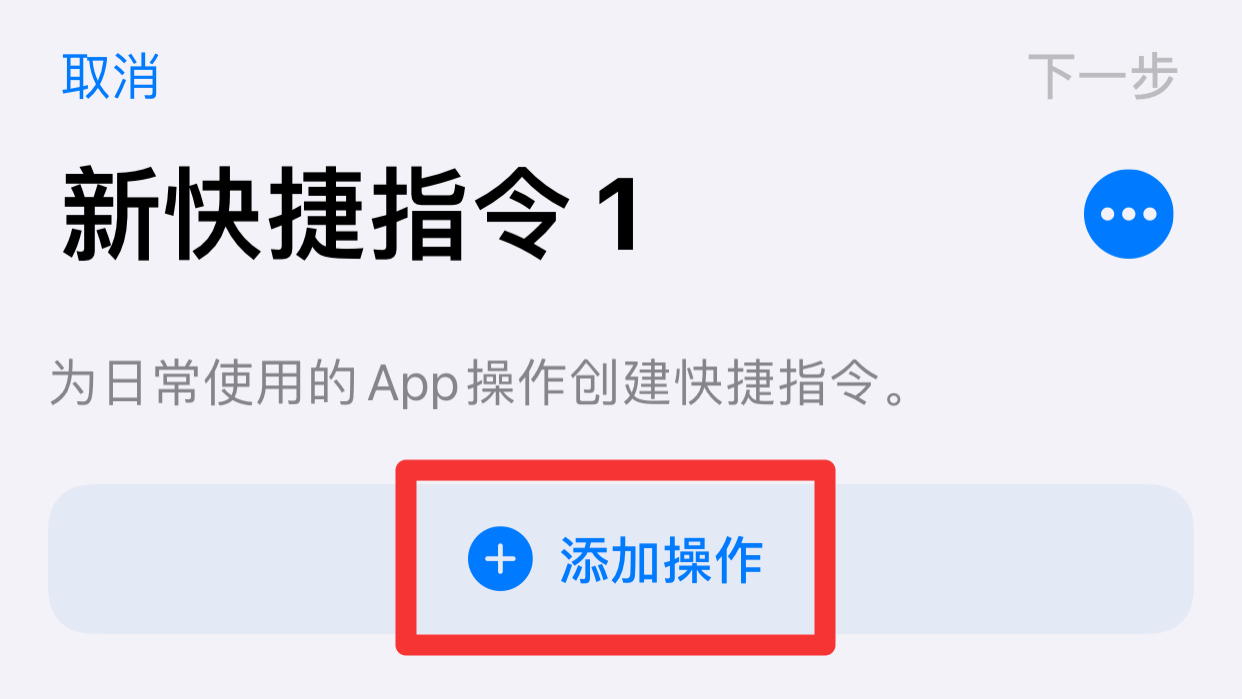
Task: Click the 下一步 next-step button
Action: (1102, 76)
